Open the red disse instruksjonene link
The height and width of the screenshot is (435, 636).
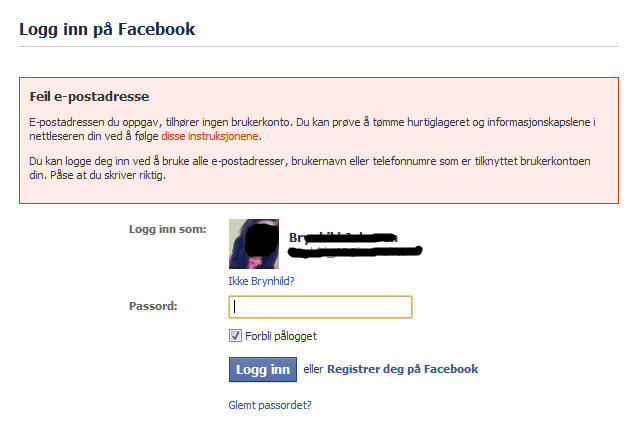[210, 136]
